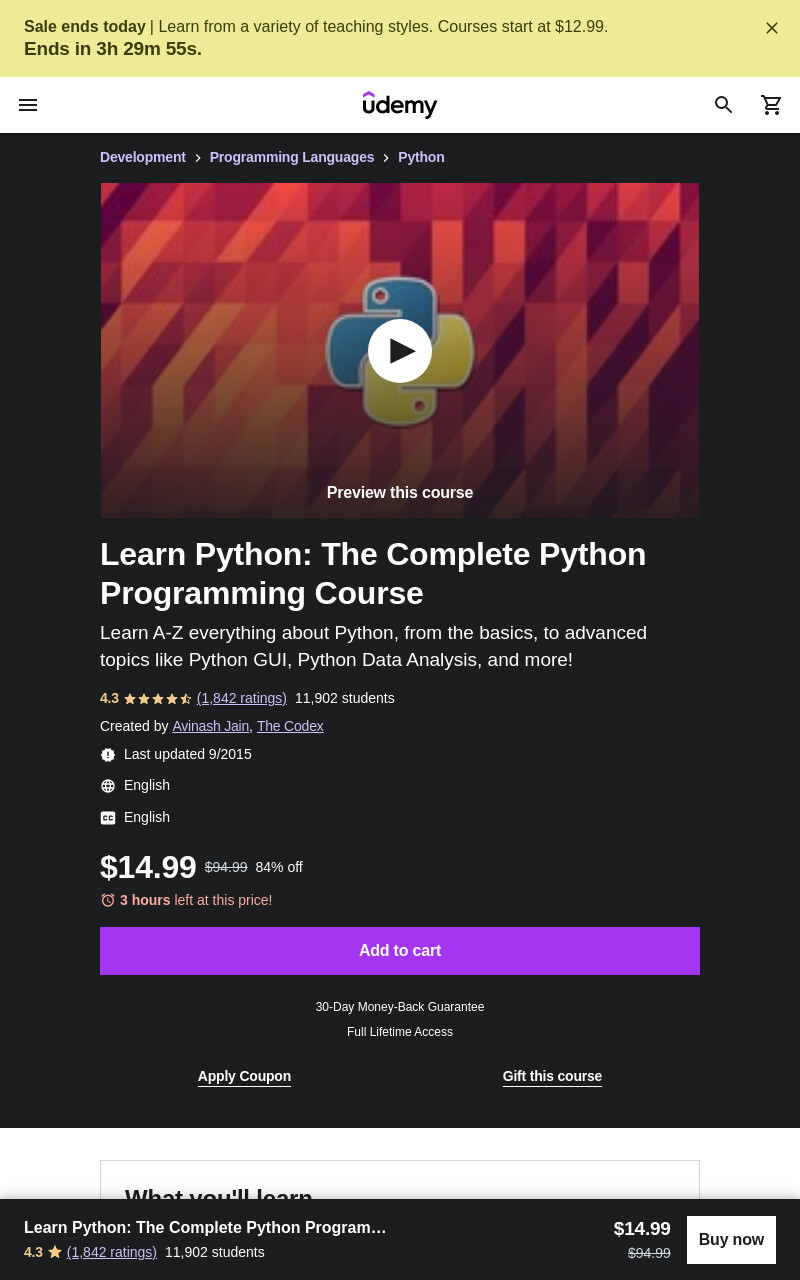Viewport: 800px width, 1280px height.
Task: Open the Development breadcrumb
Action: coord(143,157)
